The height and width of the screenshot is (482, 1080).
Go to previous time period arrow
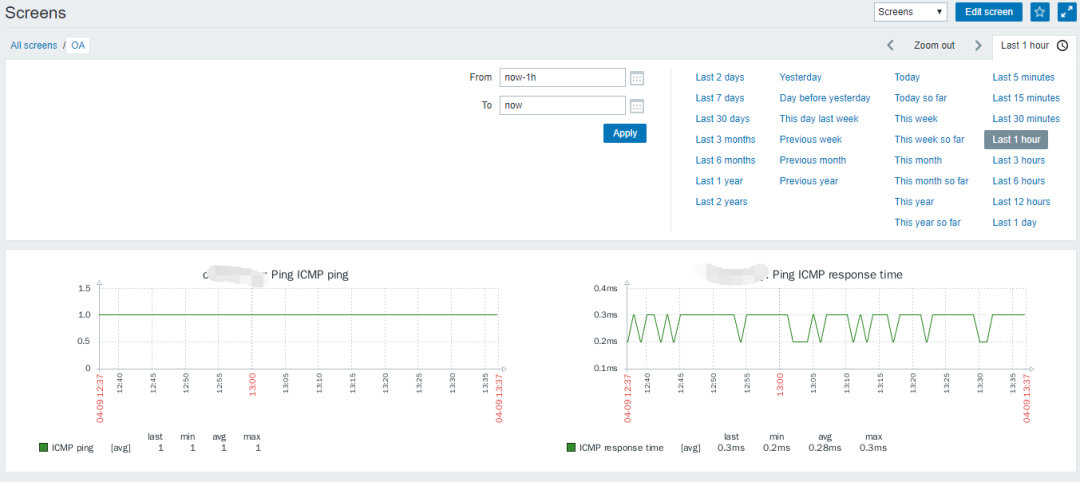point(890,45)
